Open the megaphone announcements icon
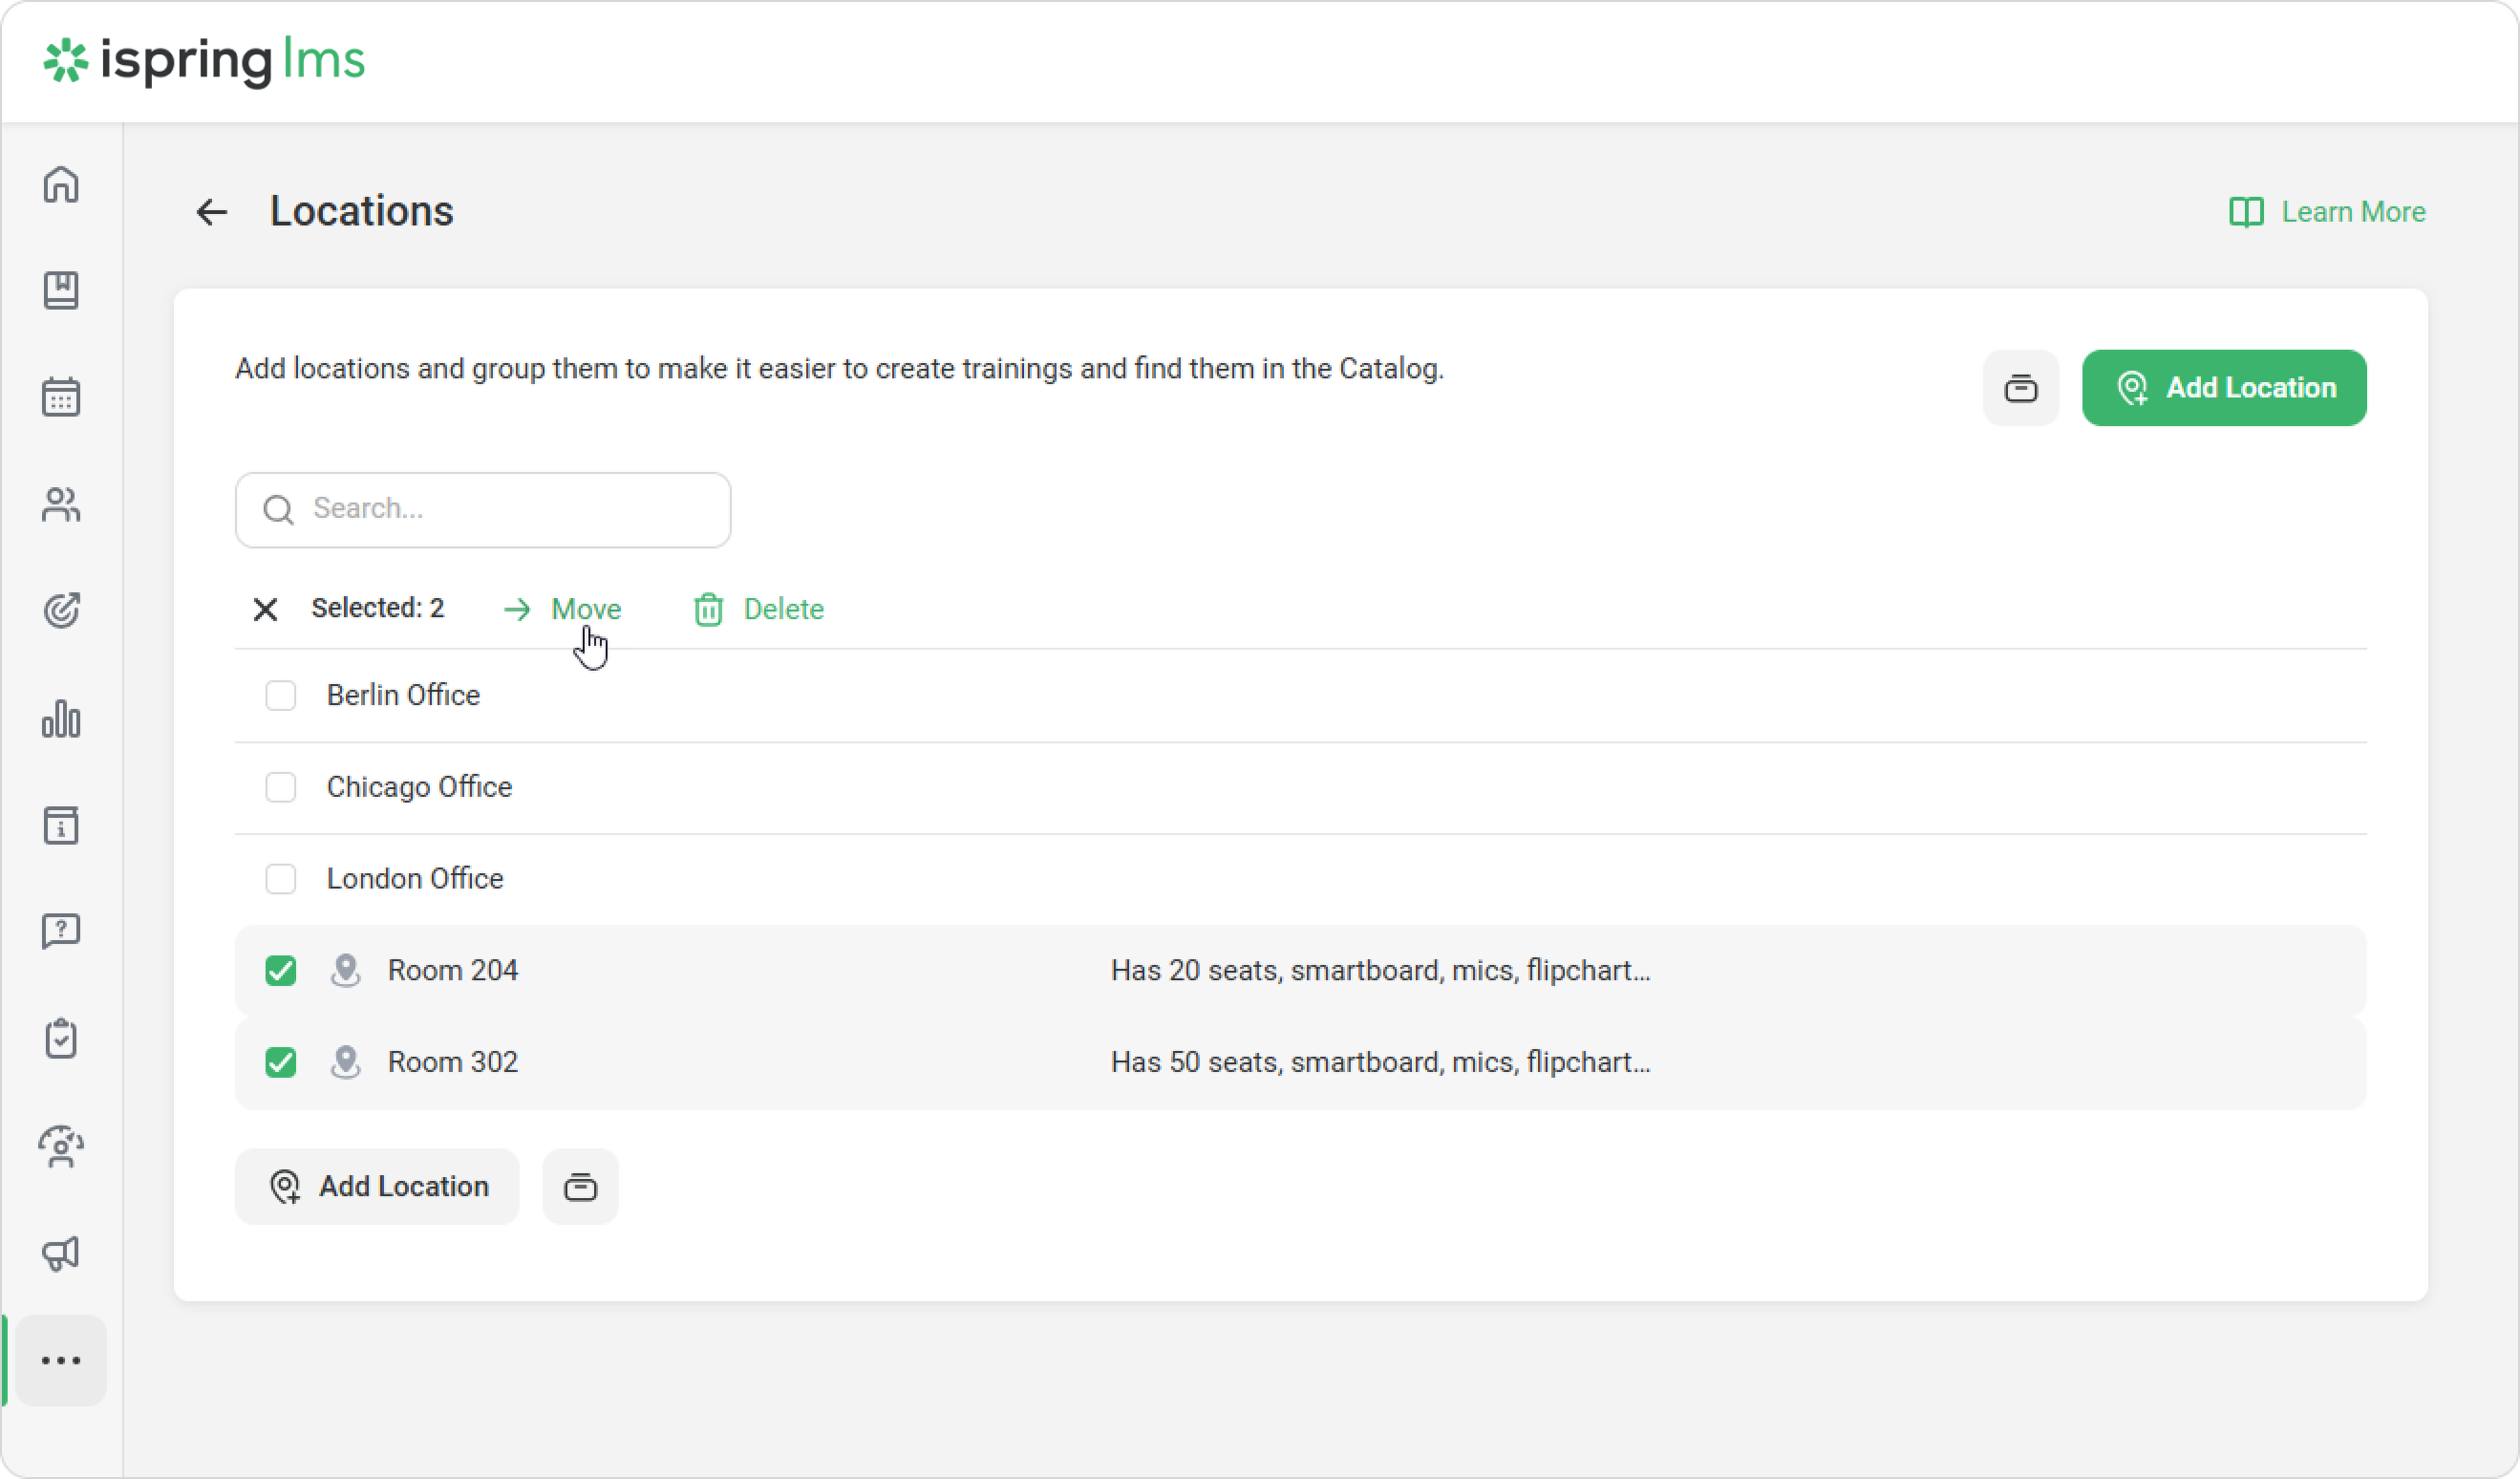The width and height of the screenshot is (2520, 1479). click(61, 1253)
